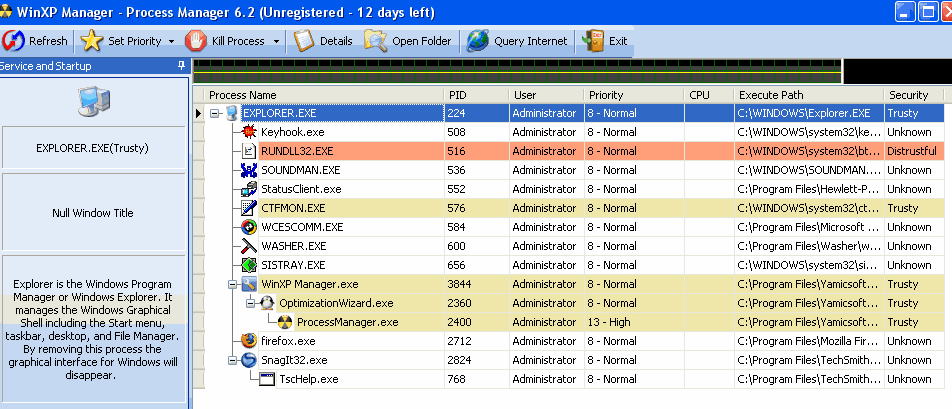This screenshot has width=952, height=409.
Task: Click PID 2712 cell
Action: coord(477,341)
